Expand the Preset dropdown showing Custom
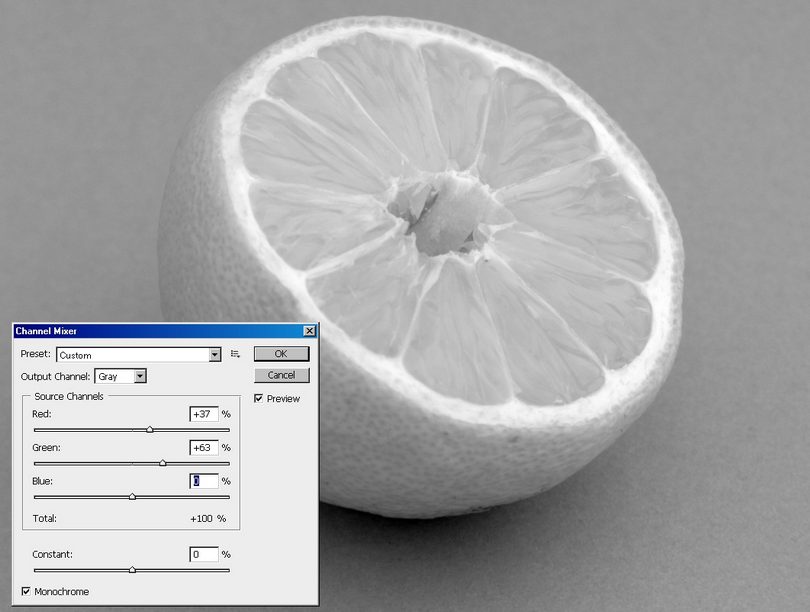The width and height of the screenshot is (810, 612). click(x=215, y=355)
